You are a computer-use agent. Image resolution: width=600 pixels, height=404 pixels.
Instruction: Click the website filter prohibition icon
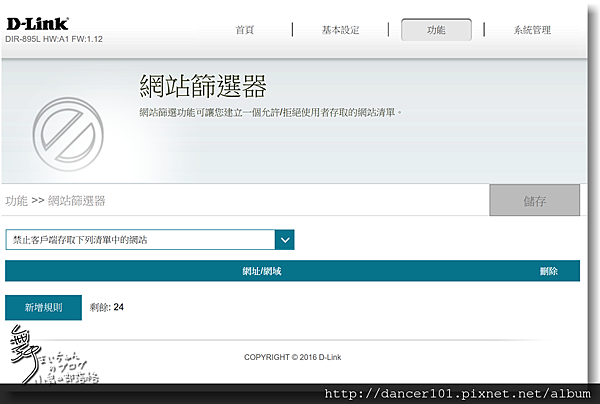coord(68,134)
